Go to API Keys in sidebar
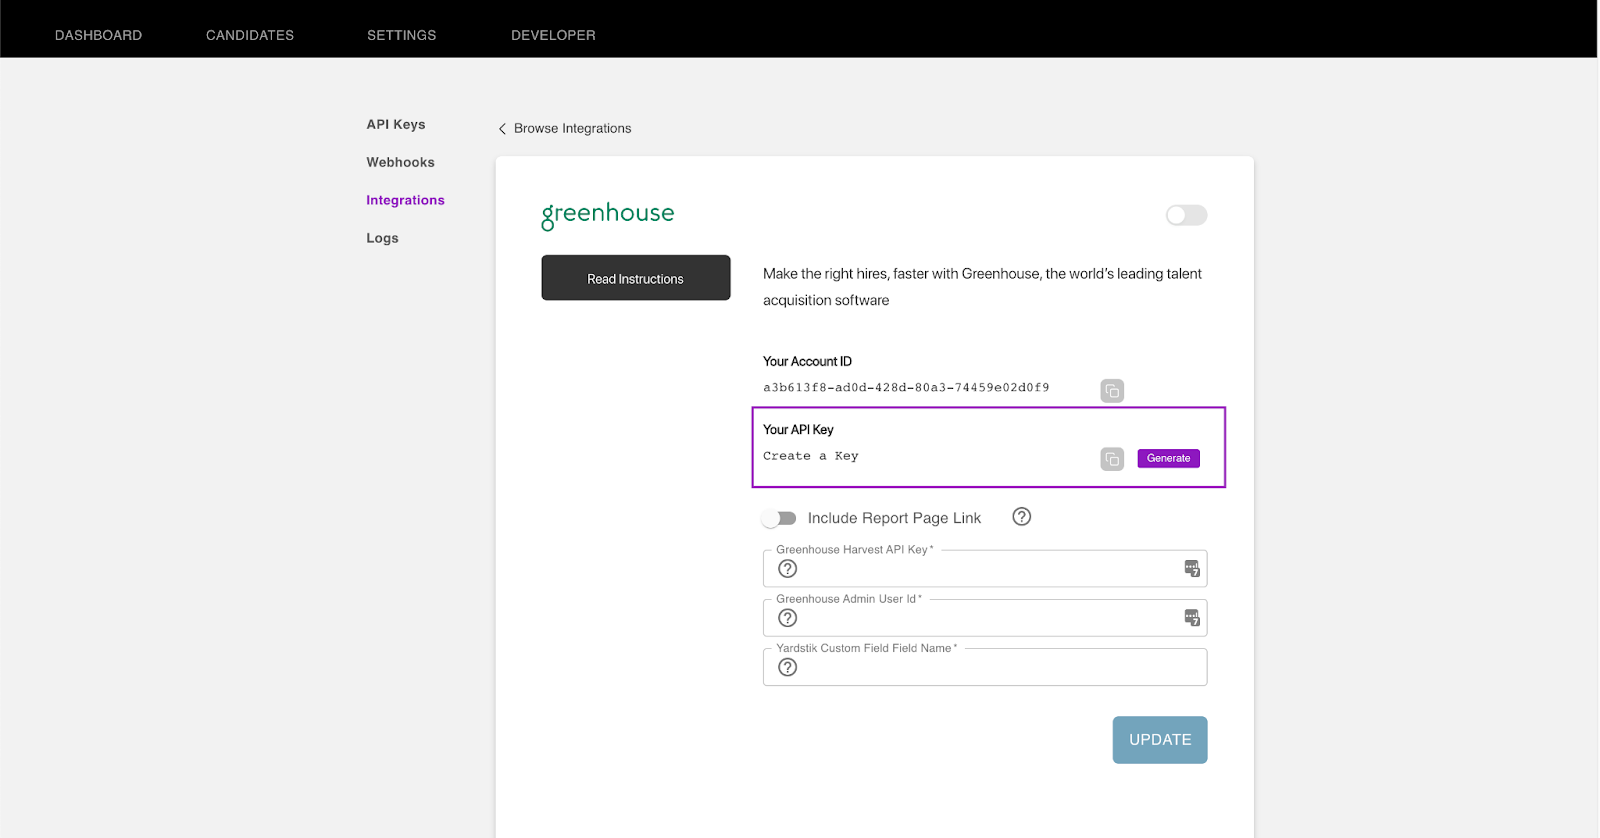 [x=396, y=124]
